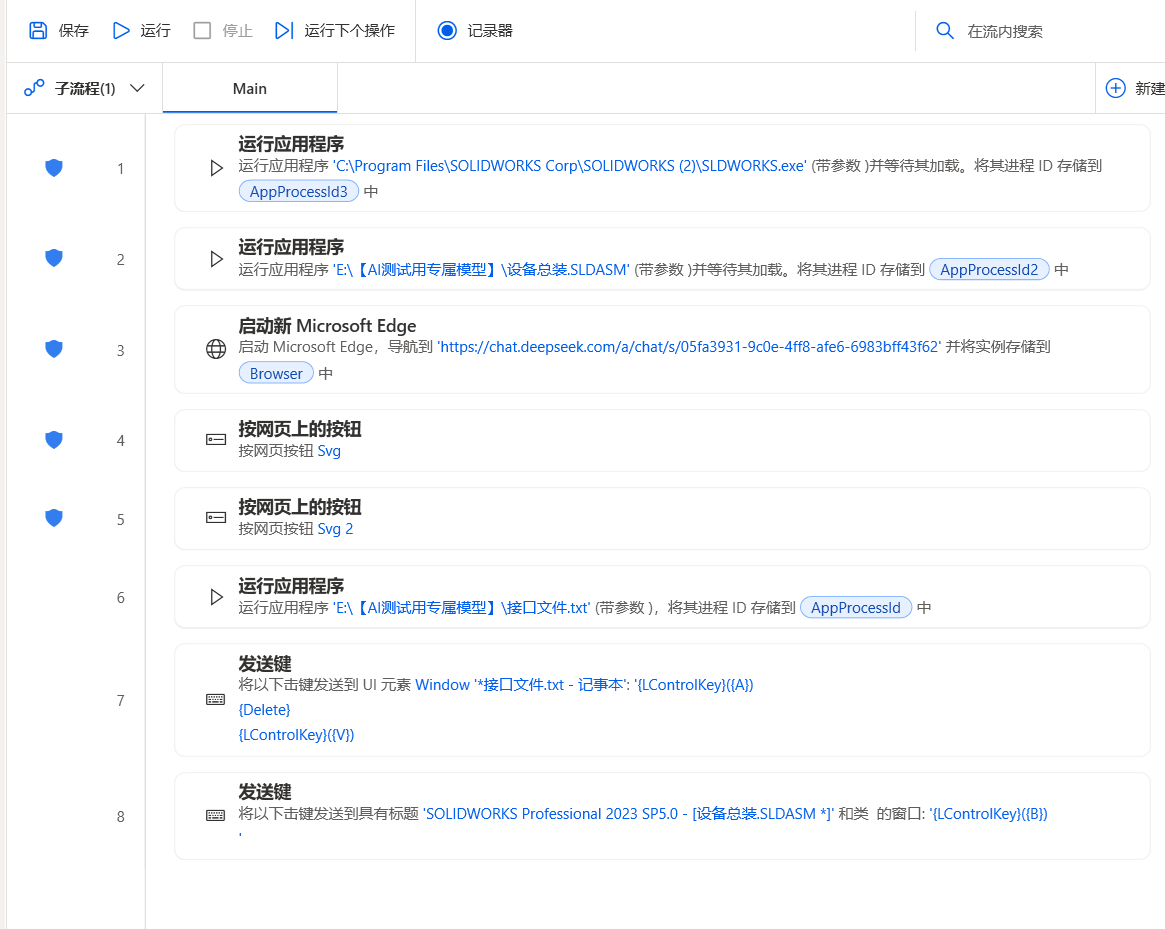Viewport: 1165px width, 929px height.
Task: Click the save (保存) disk icon
Action: click(x=38, y=30)
